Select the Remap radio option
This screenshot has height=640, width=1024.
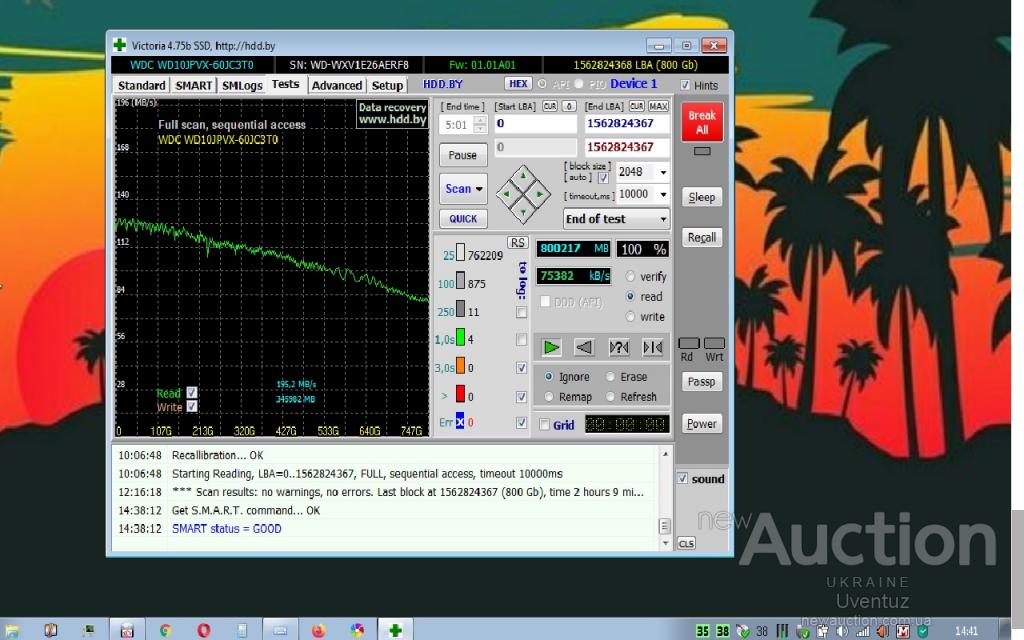[x=549, y=396]
